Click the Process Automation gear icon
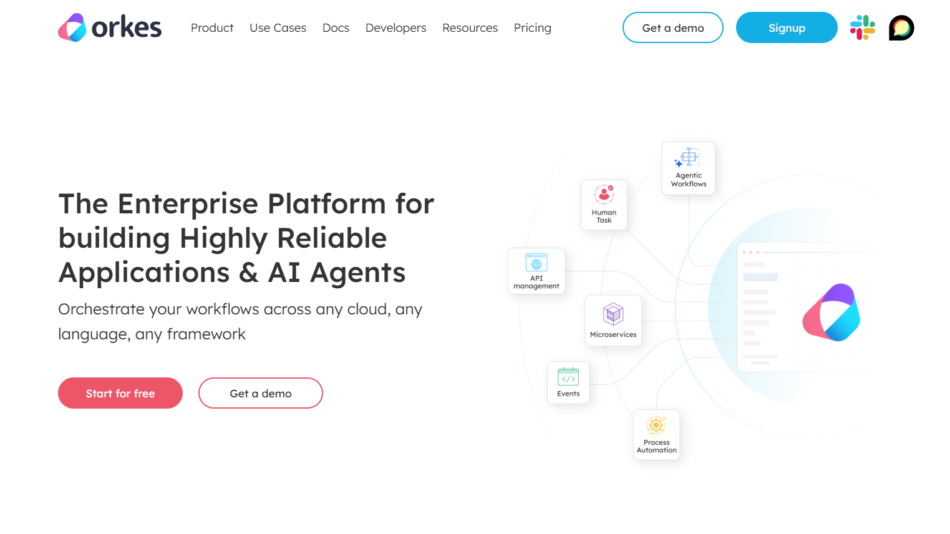Viewport: 950px width, 534px height. click(x=656, y=426)
